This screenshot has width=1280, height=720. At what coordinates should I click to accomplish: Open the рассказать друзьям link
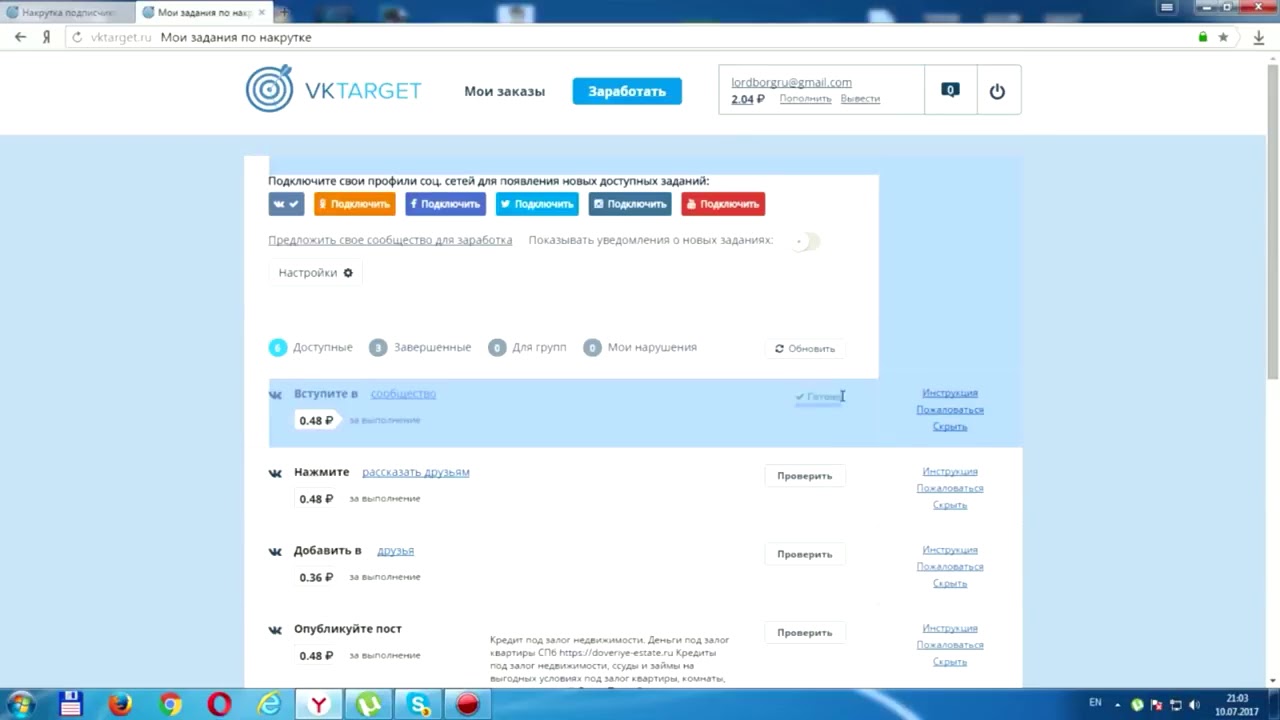pos(416,472)
